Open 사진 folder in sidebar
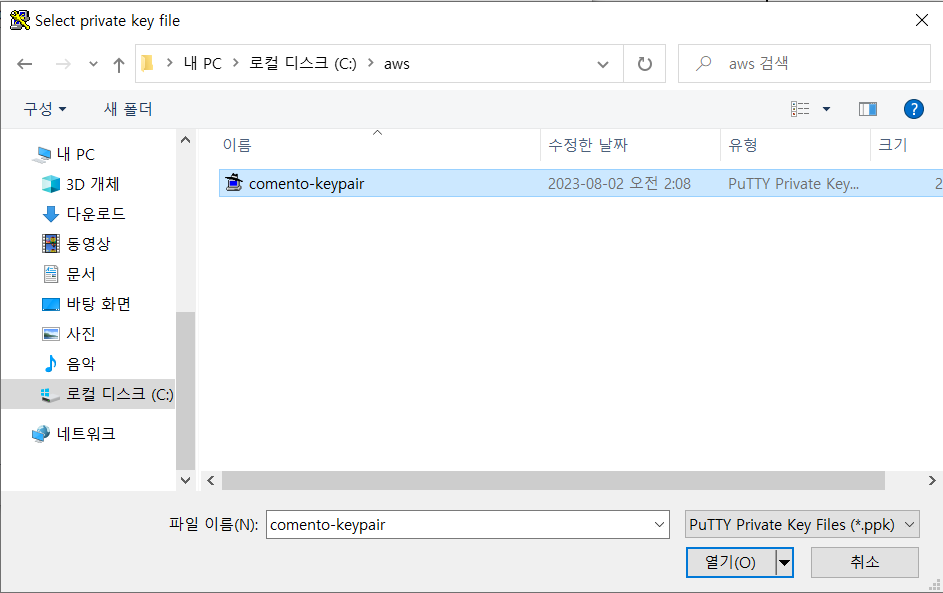943x593 pixels. pyautogui.click(x=81, y=334)
